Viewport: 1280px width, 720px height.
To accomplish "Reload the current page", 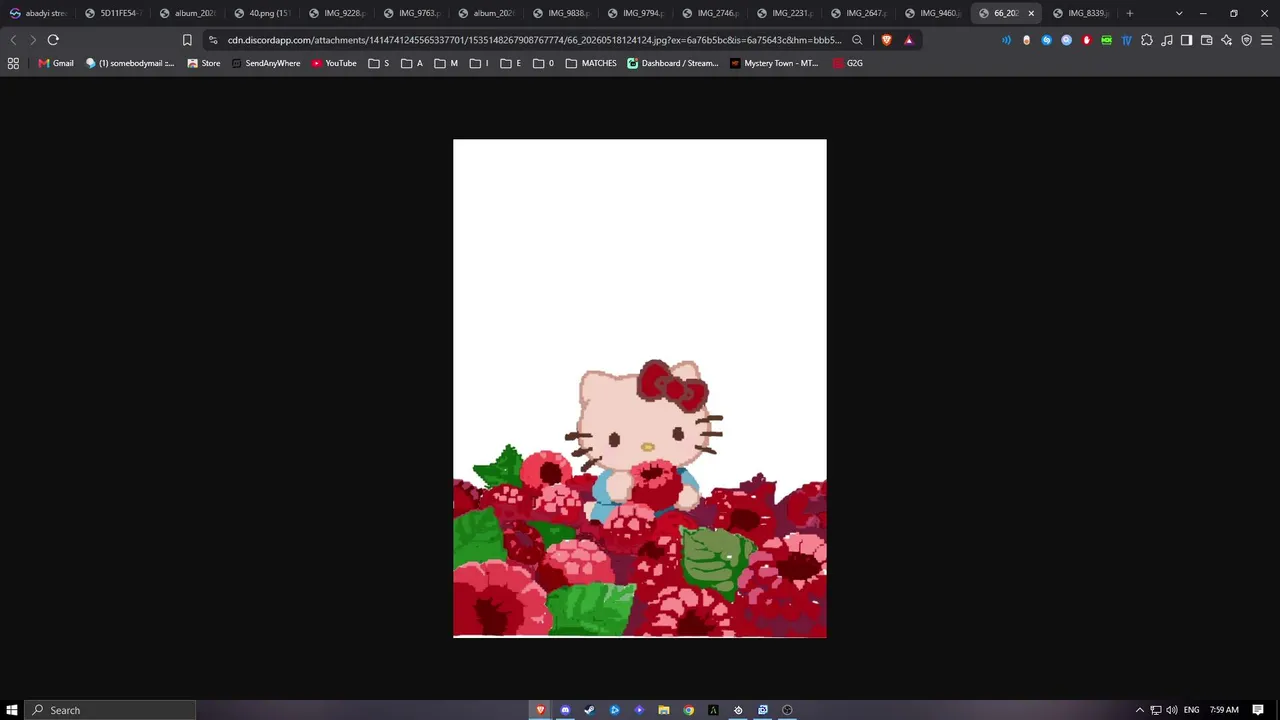I will point(53,40).
